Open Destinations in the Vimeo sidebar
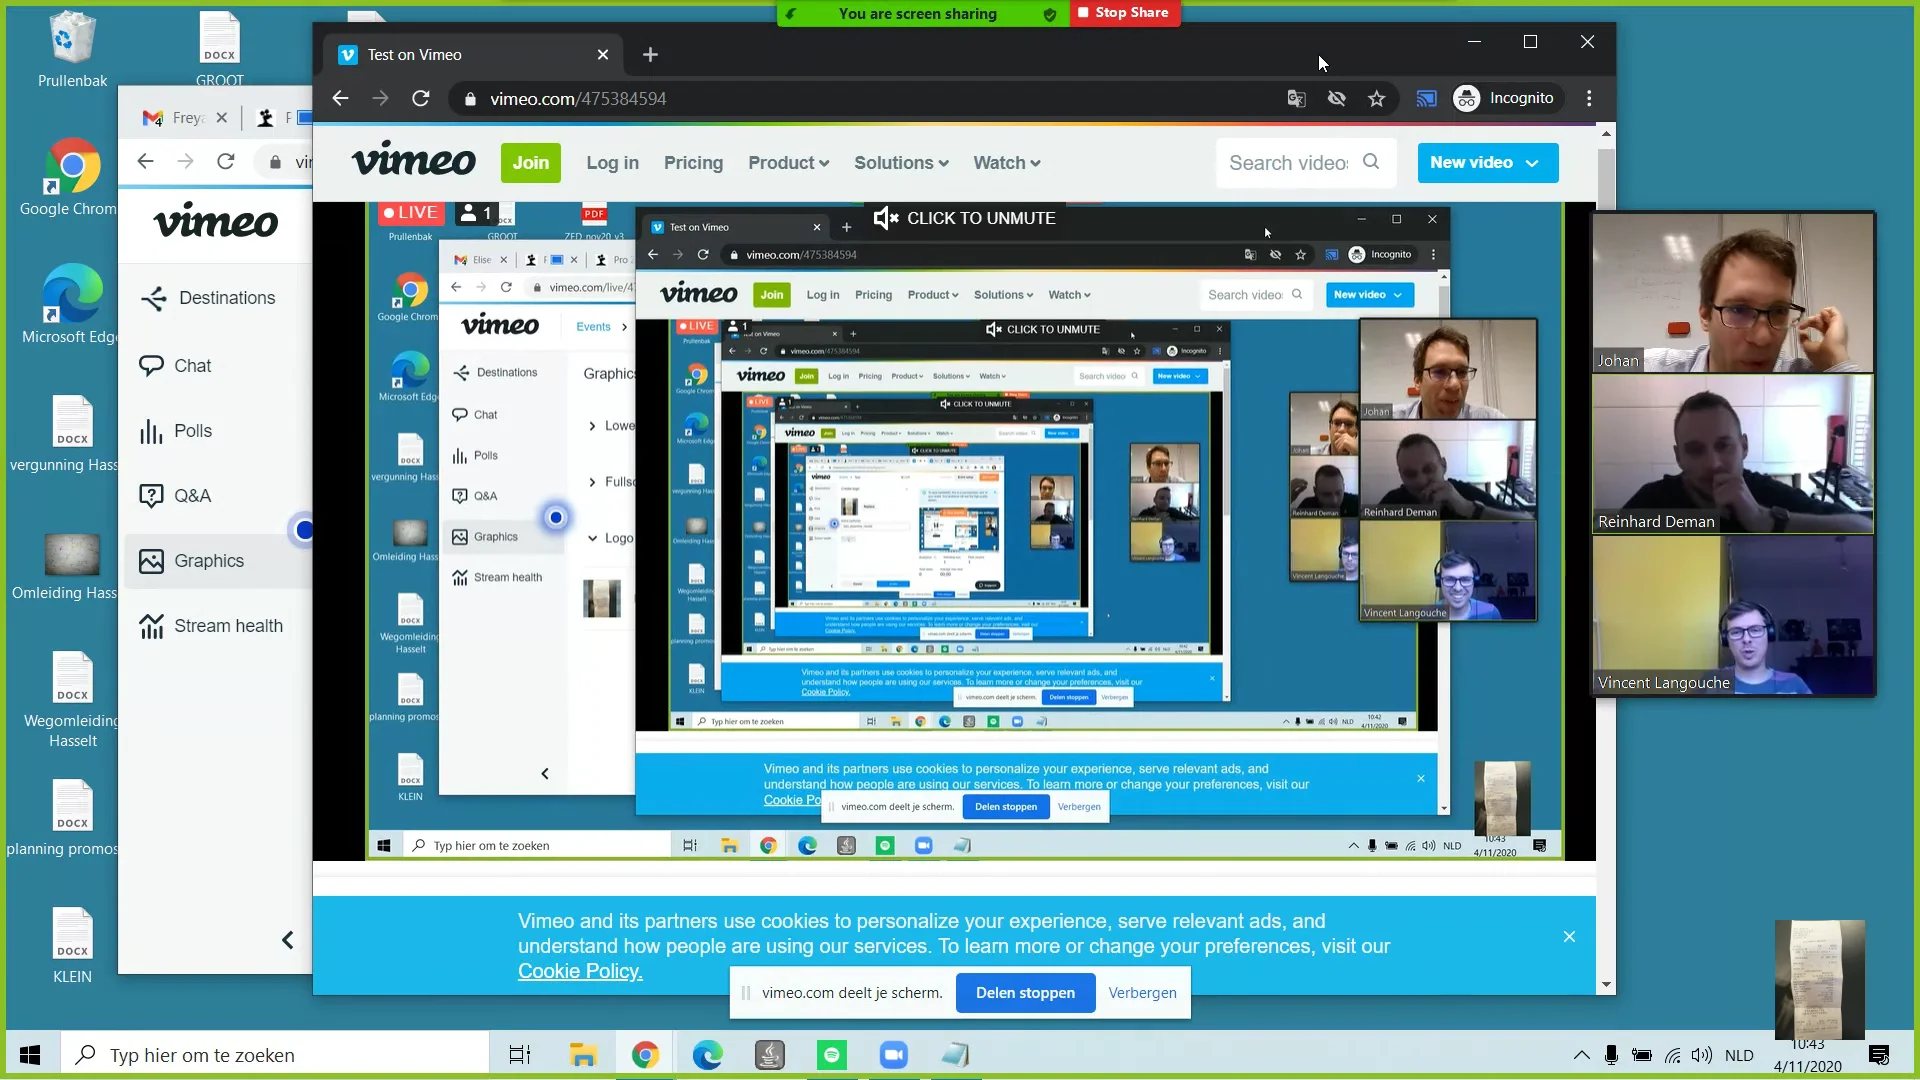Image resolution: width=1920 pixels, height=1080 pixels. pyautogui.click(x=208, y=298)
